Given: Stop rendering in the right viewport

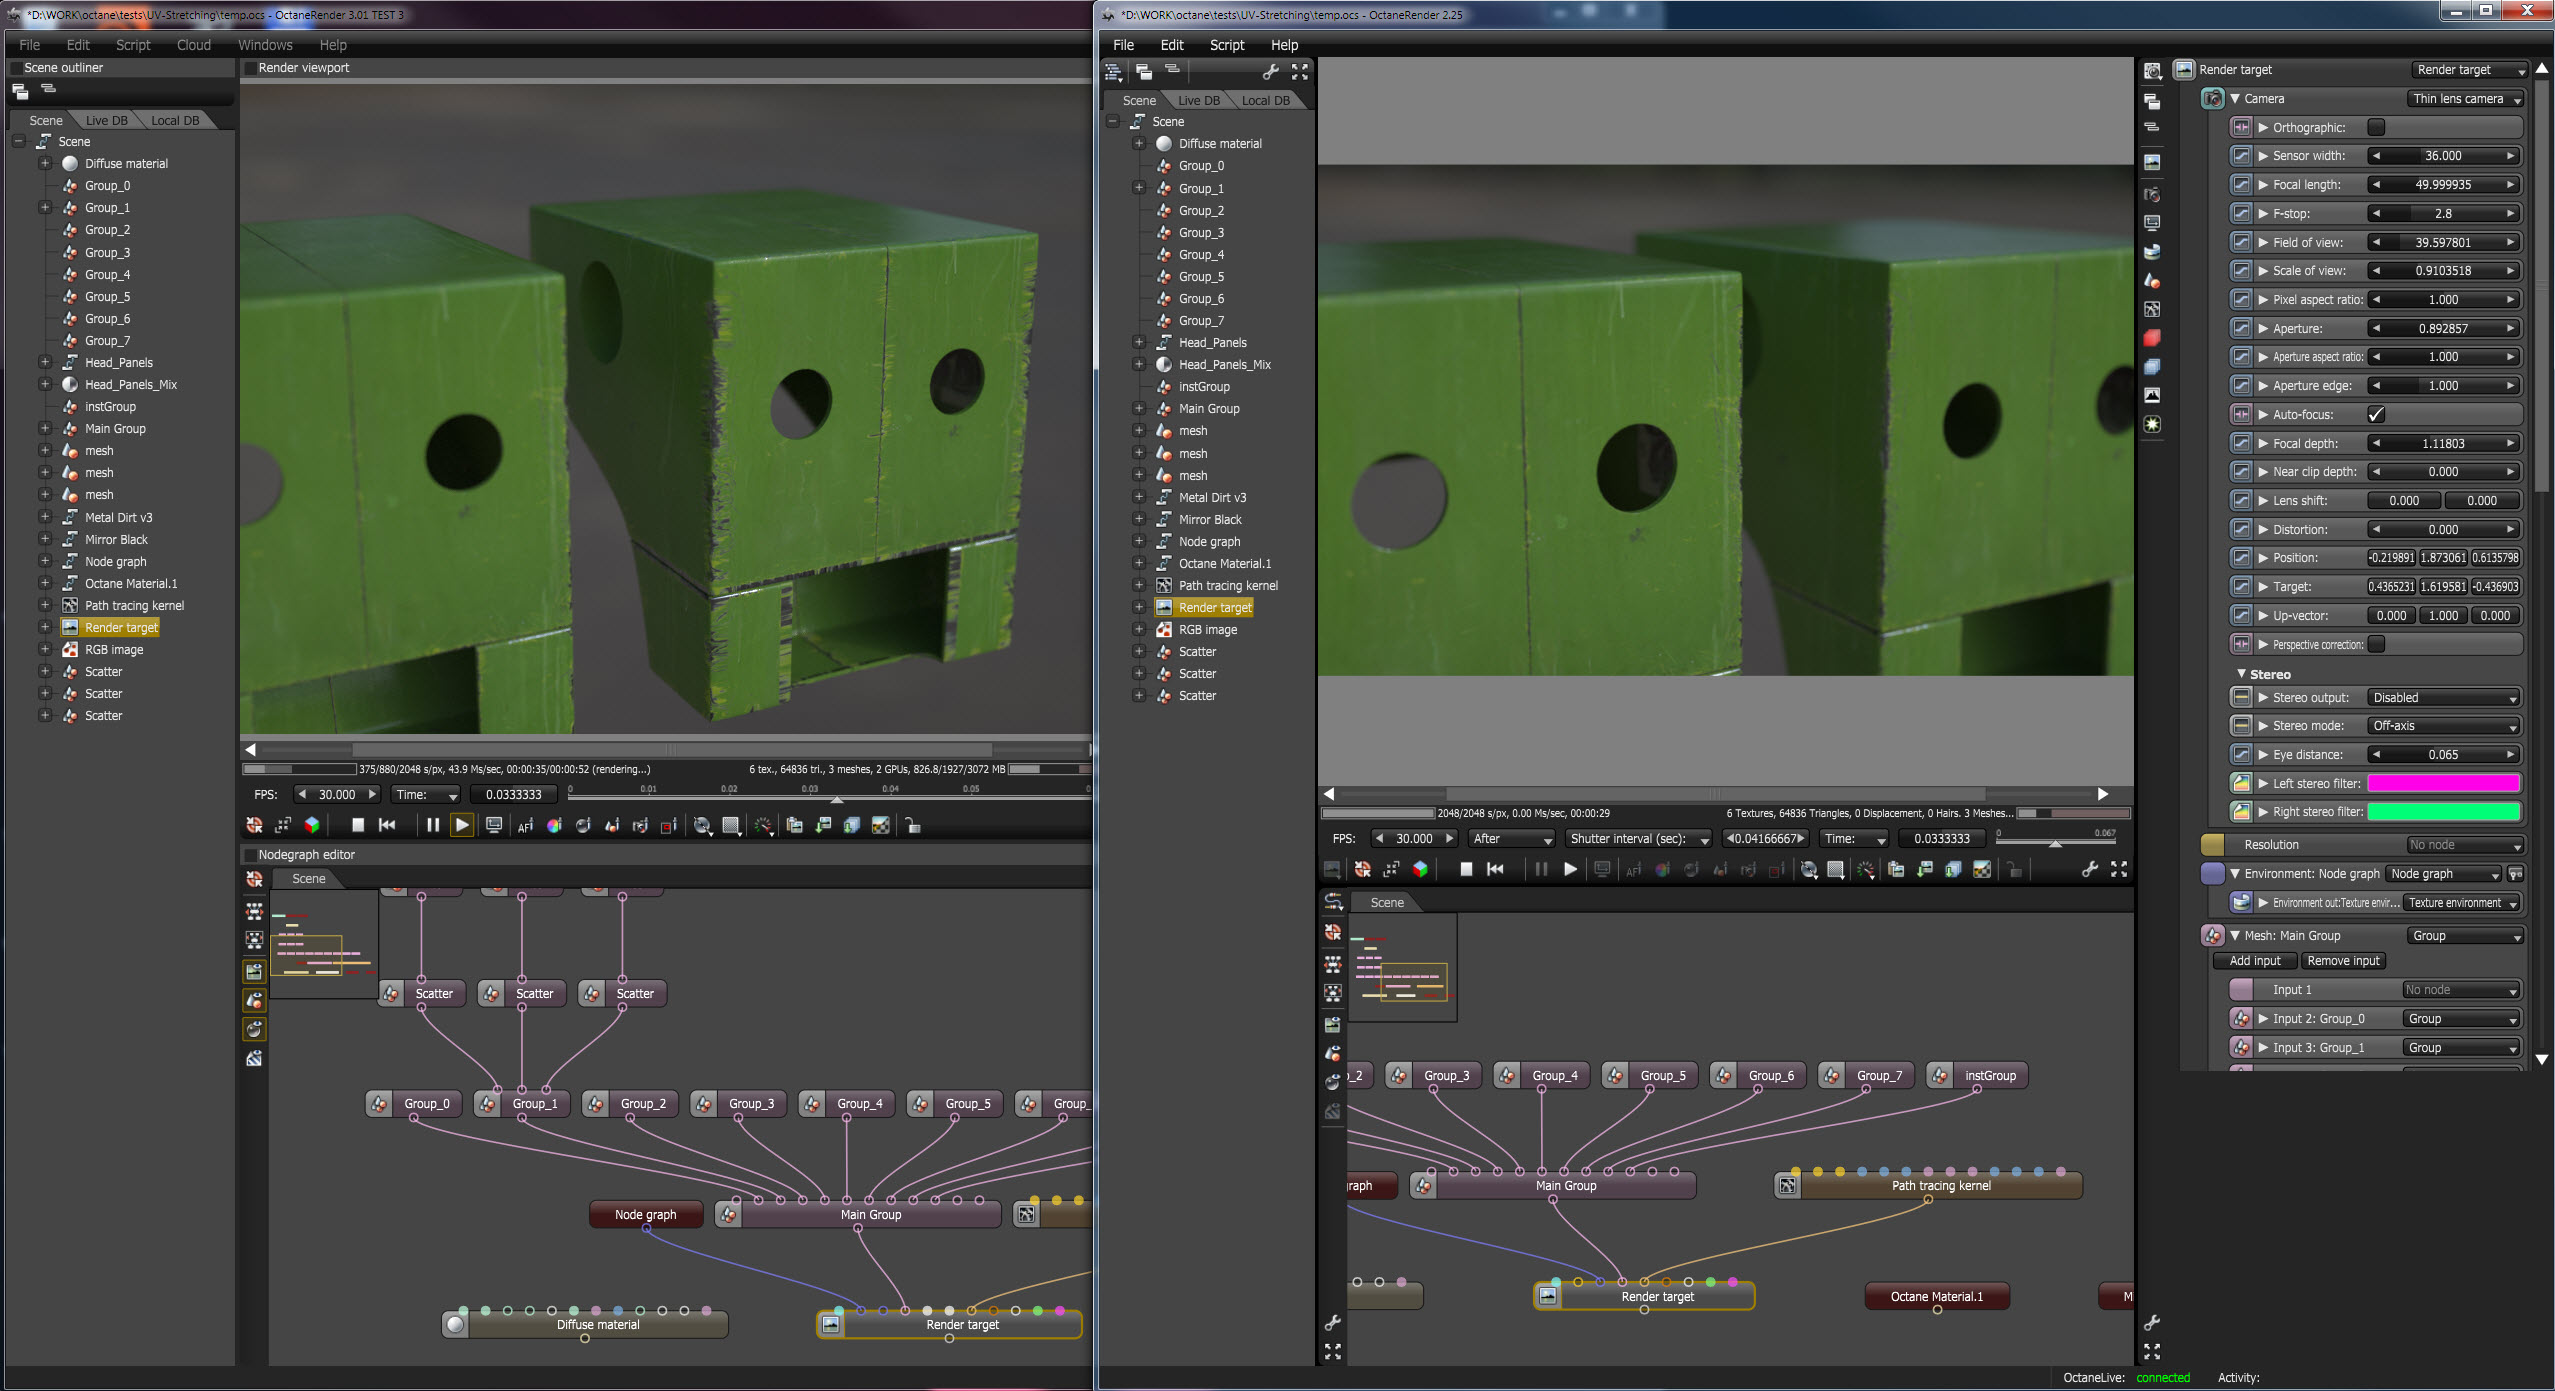Looking at the screenshot, I should 1465,870.
